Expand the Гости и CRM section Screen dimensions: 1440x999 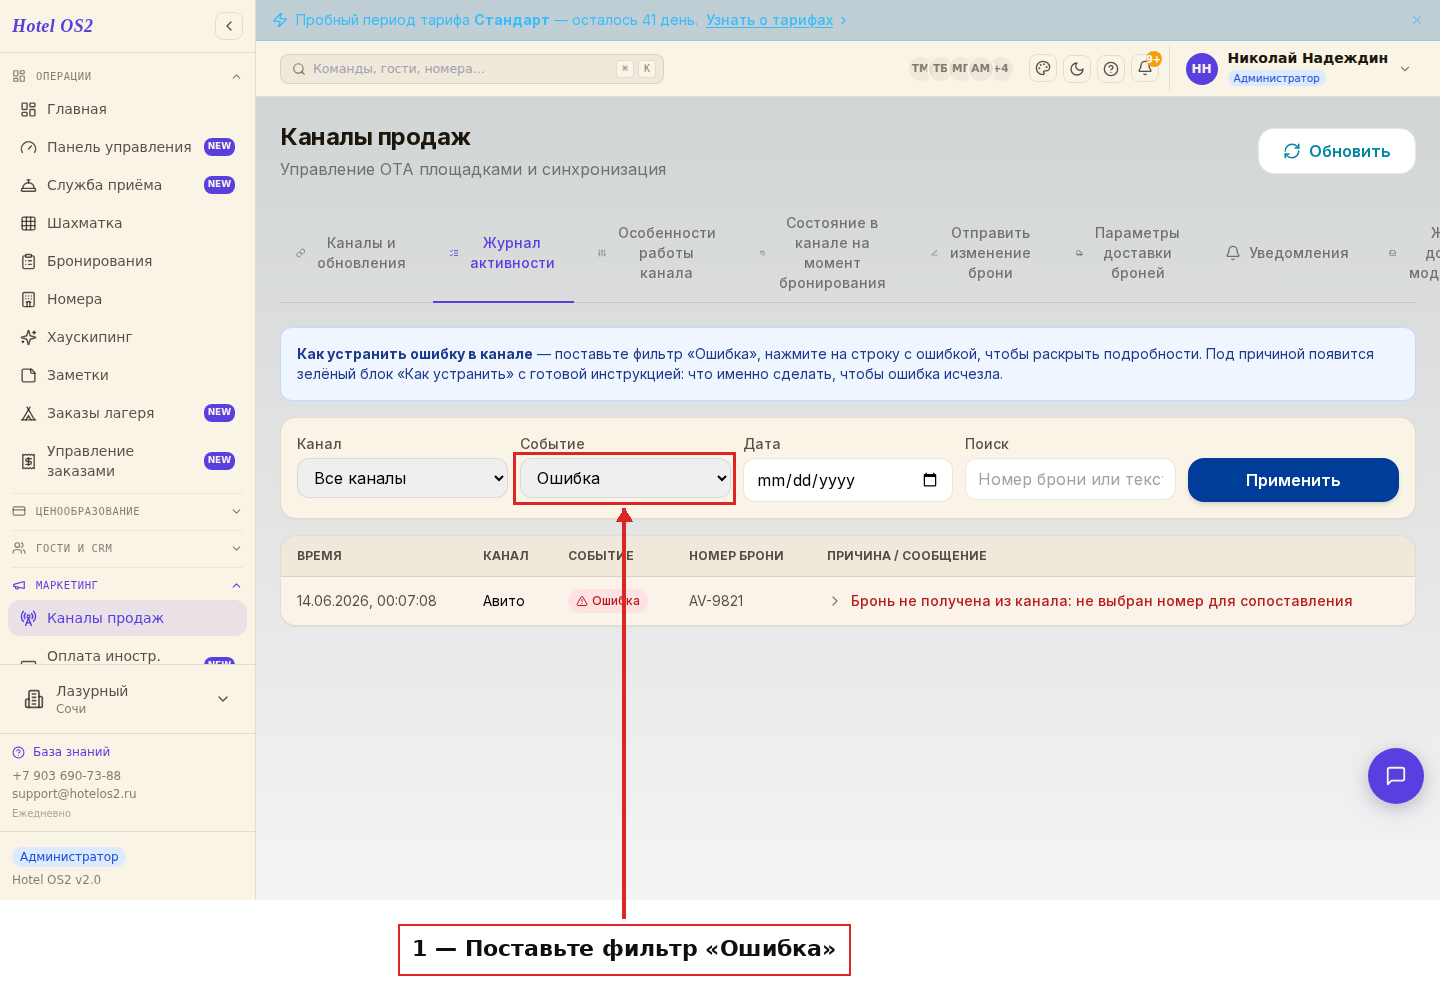point(127,548)
